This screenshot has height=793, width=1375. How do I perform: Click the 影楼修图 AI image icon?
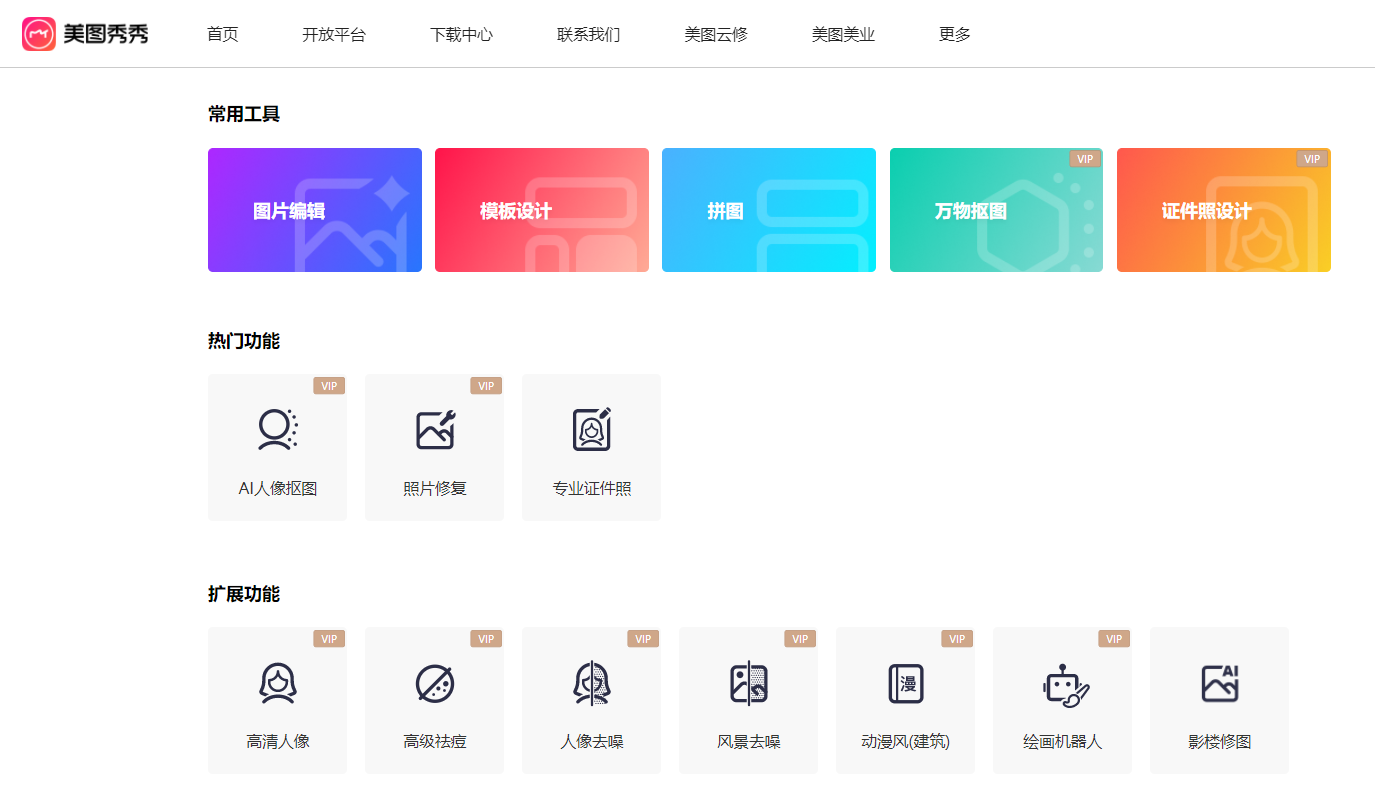[1220, 684]
